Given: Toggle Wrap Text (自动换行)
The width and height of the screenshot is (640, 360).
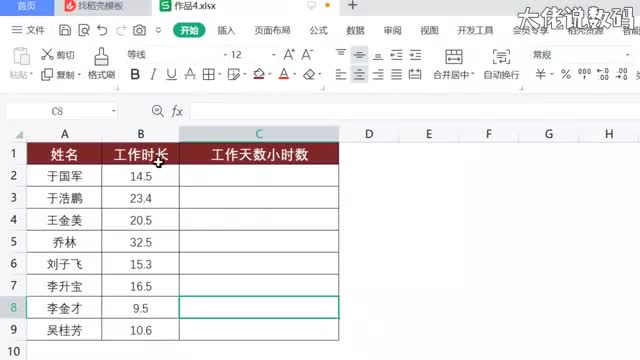Looking at the screenshot, I should coord(501,63).
